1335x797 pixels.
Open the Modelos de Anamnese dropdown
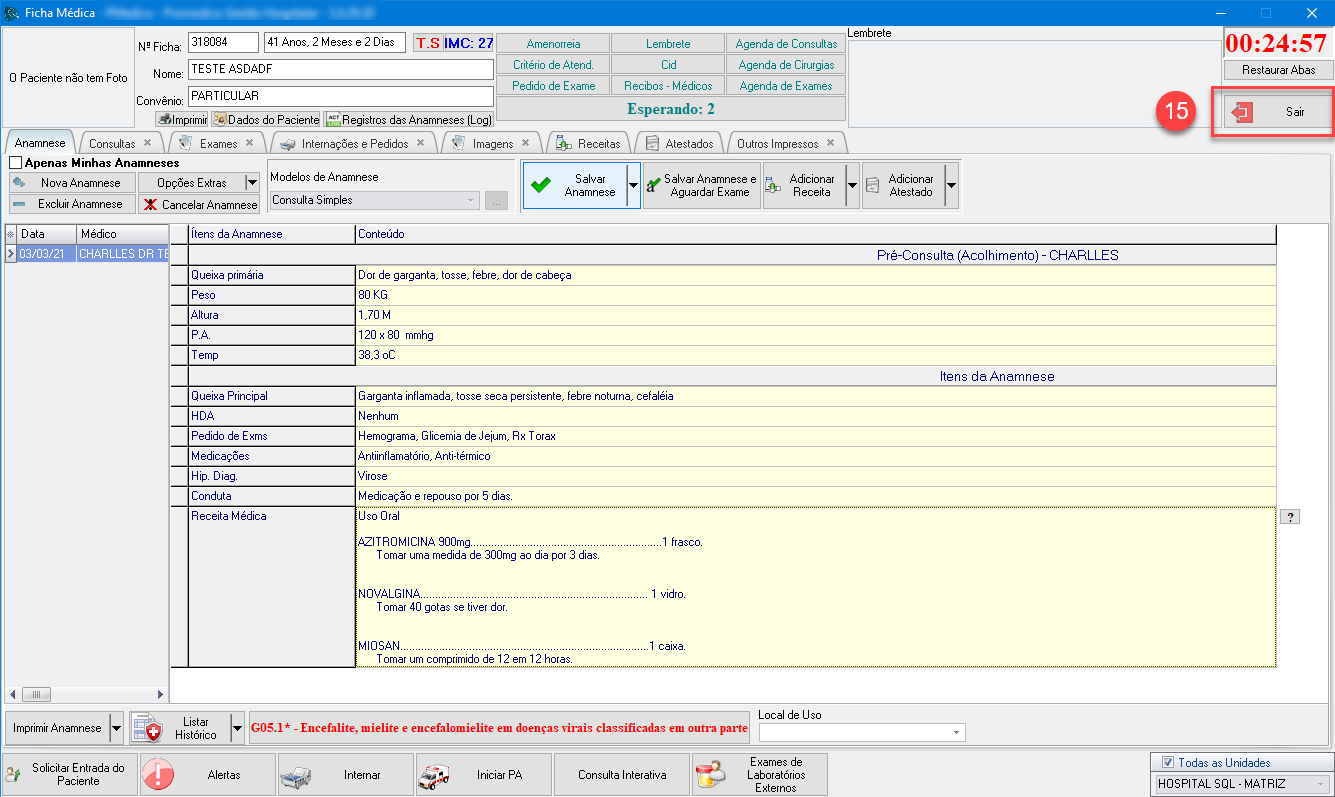472,200
